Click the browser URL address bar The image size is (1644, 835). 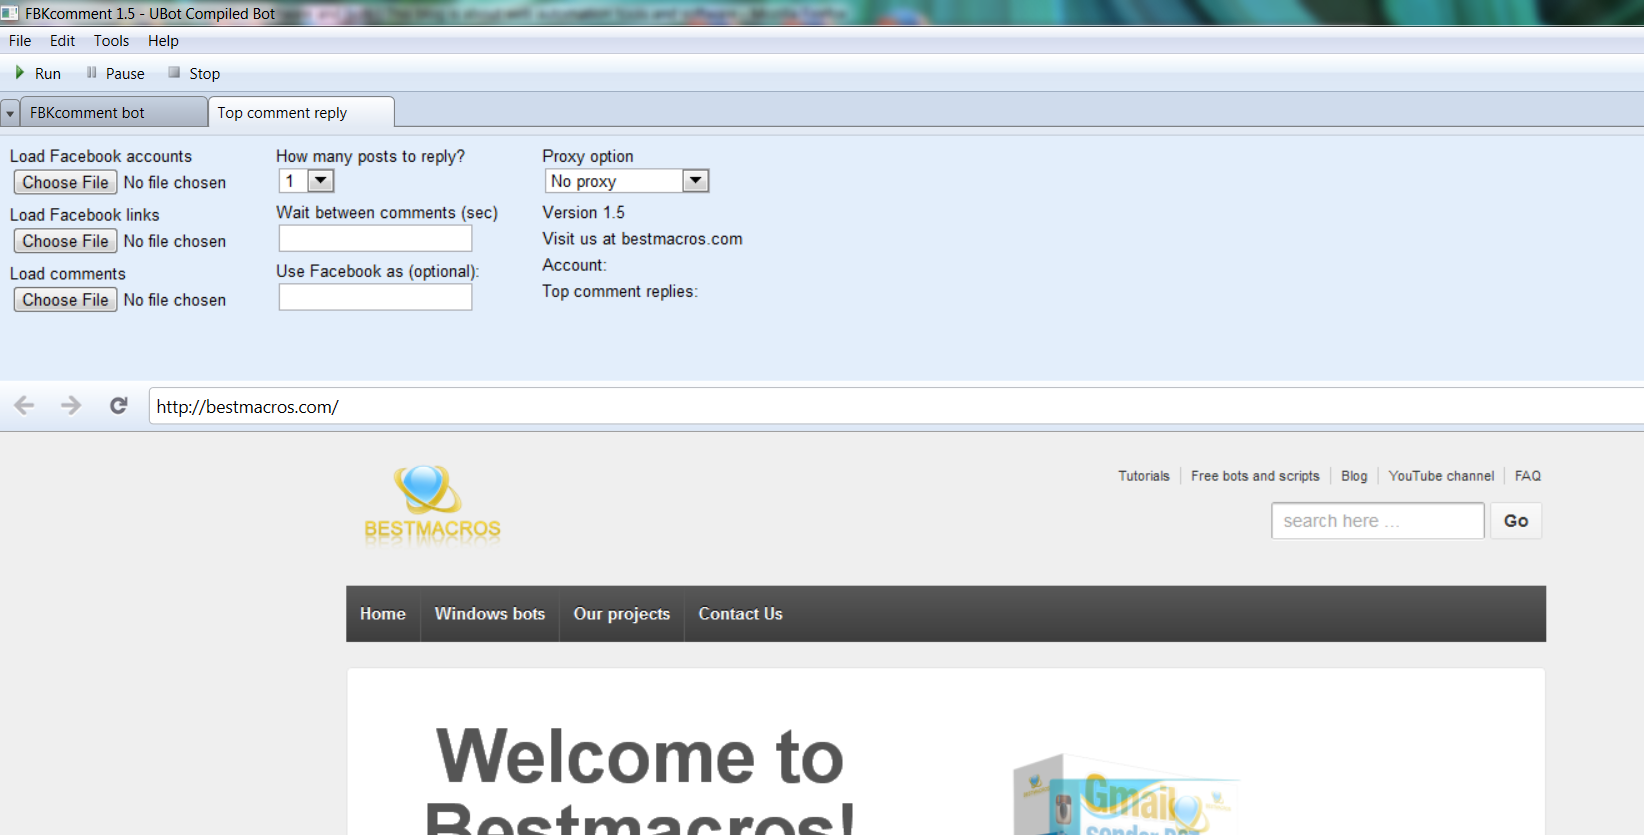coord(890,407)
